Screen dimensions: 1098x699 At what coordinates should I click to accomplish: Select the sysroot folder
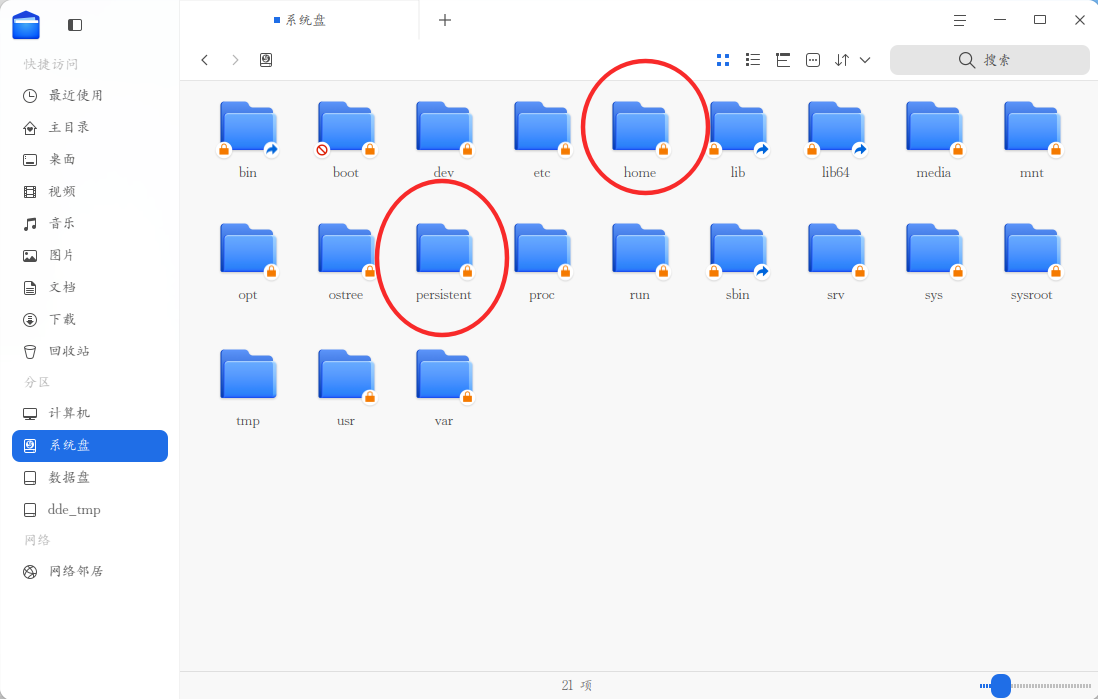[1031, 263]
